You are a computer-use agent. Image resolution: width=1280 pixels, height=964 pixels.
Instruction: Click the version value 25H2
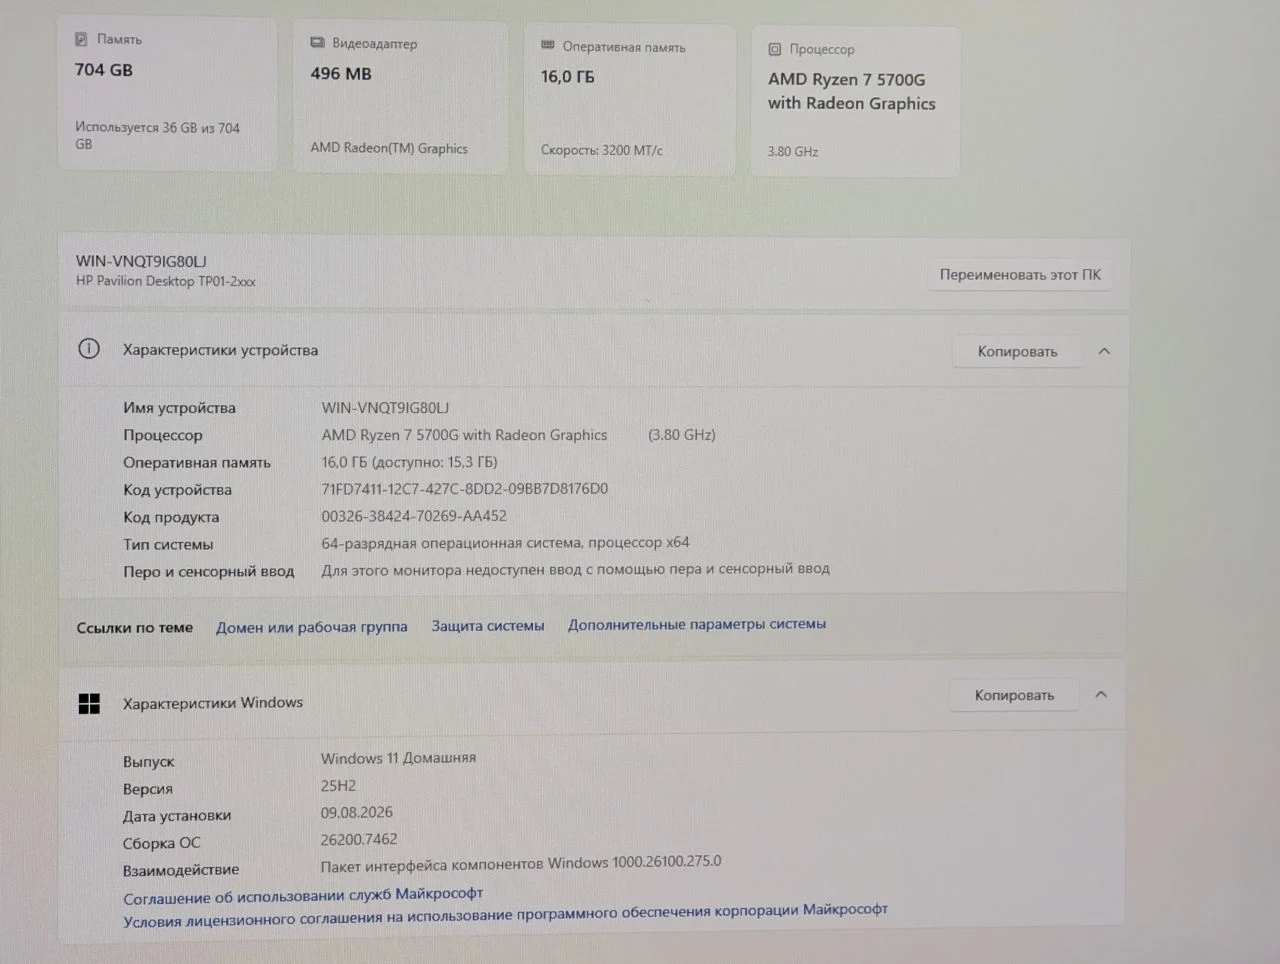point(338,786)
